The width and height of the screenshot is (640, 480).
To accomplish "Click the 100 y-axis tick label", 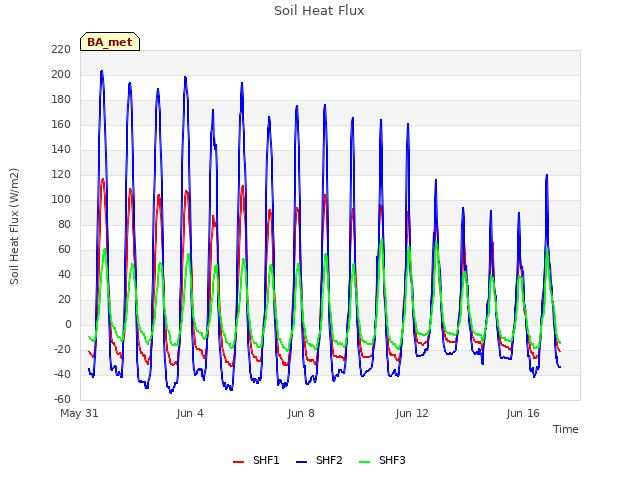I will [x=61, y=200].
